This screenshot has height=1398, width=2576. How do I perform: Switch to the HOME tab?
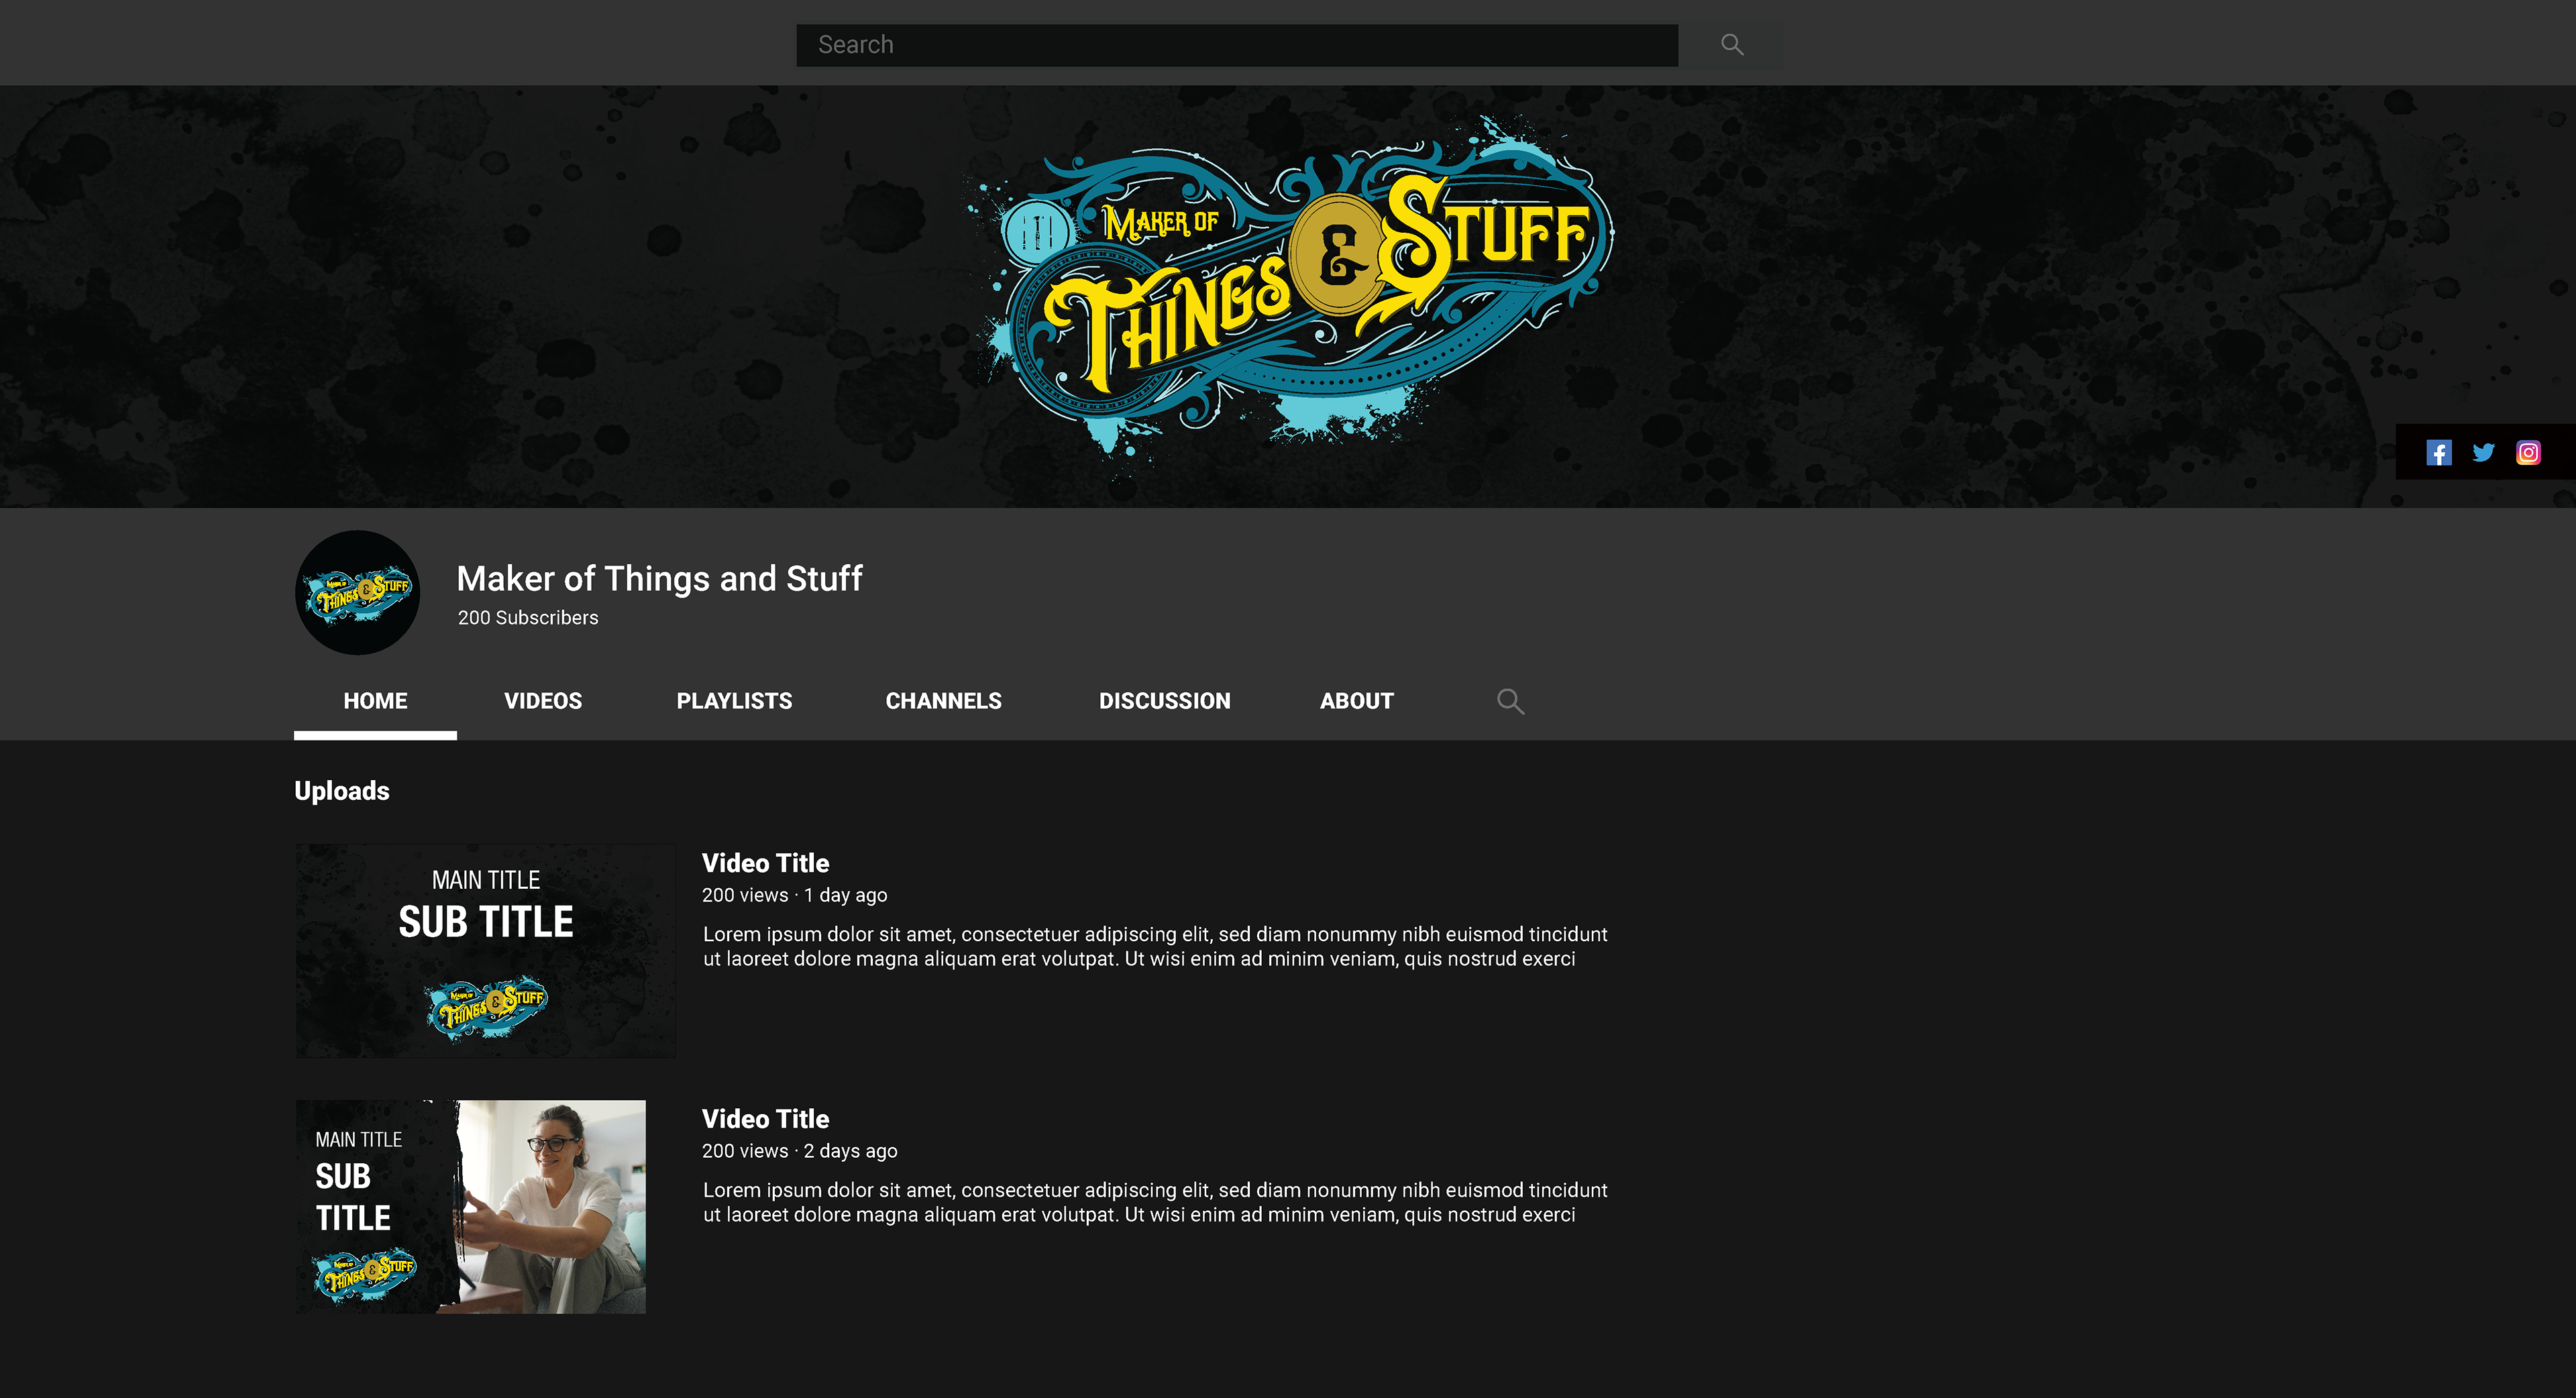[375, 701]
